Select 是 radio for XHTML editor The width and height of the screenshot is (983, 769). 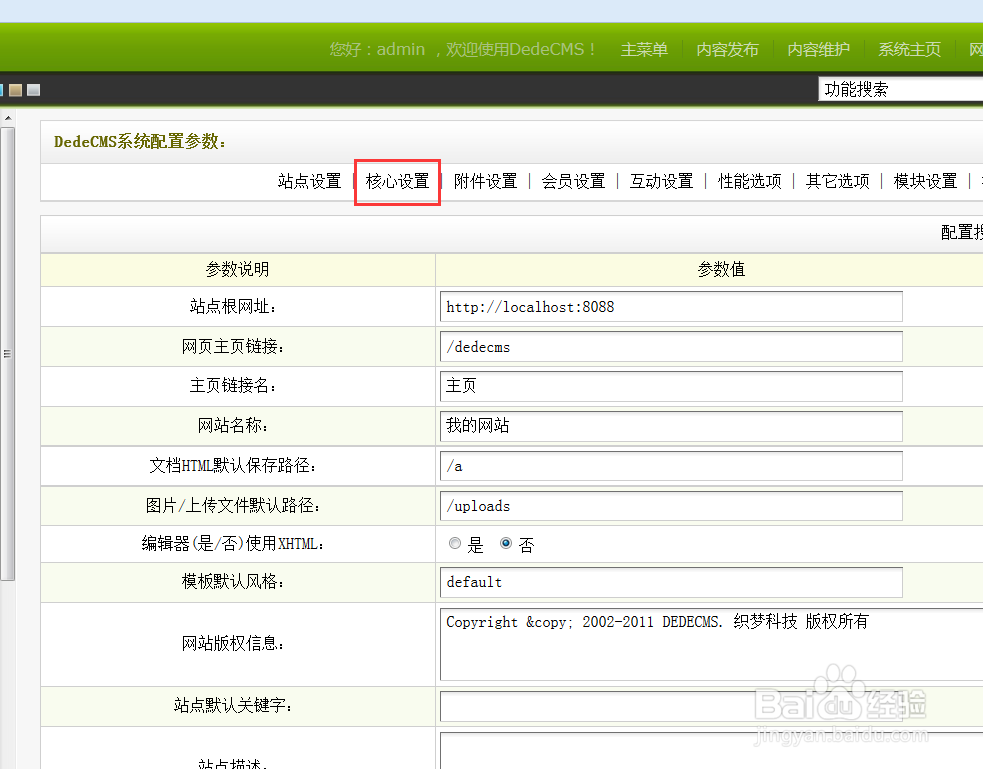pos(455,543)
